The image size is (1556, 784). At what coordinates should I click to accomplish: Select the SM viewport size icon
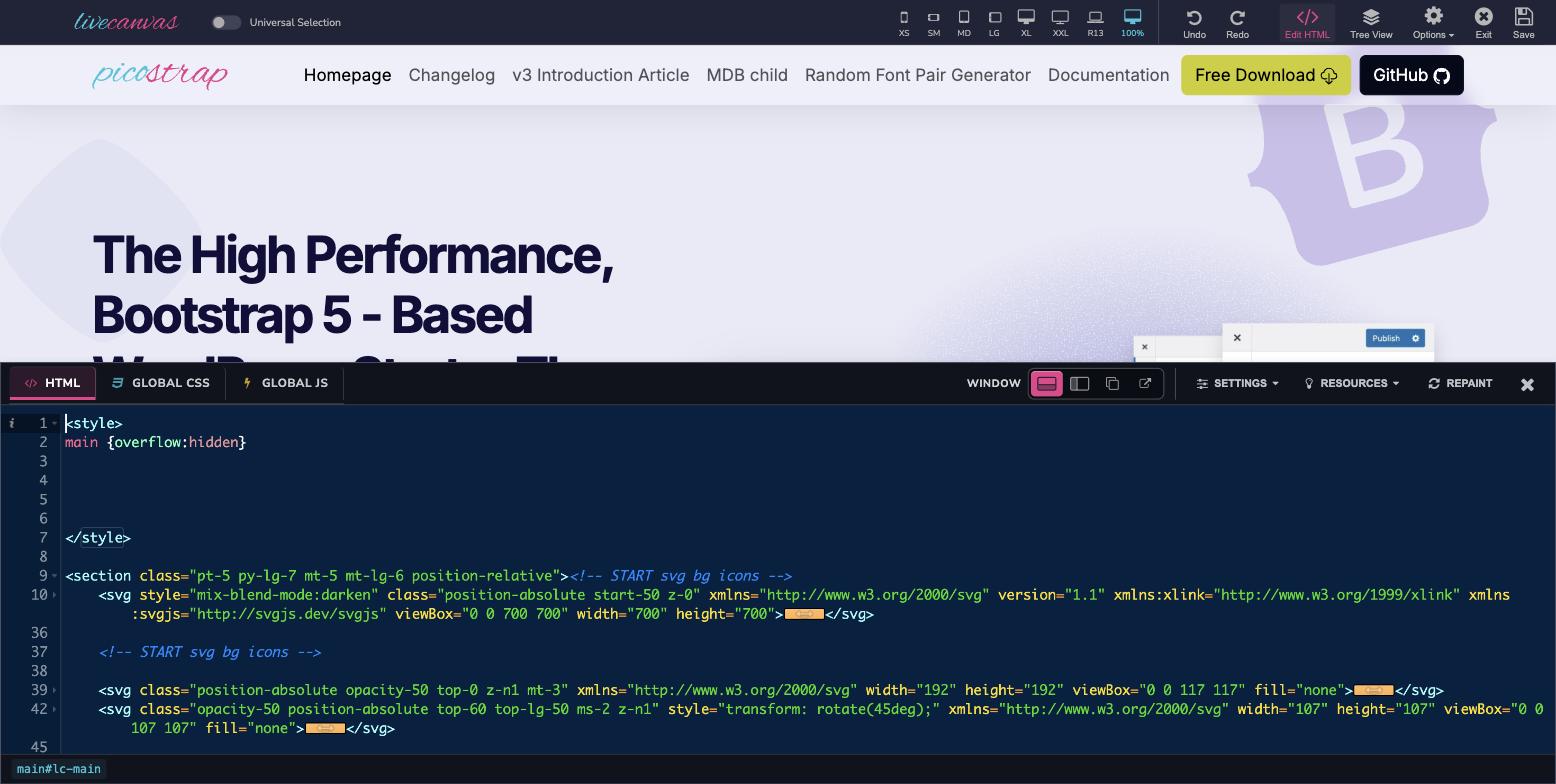click(x=933, y=22)
